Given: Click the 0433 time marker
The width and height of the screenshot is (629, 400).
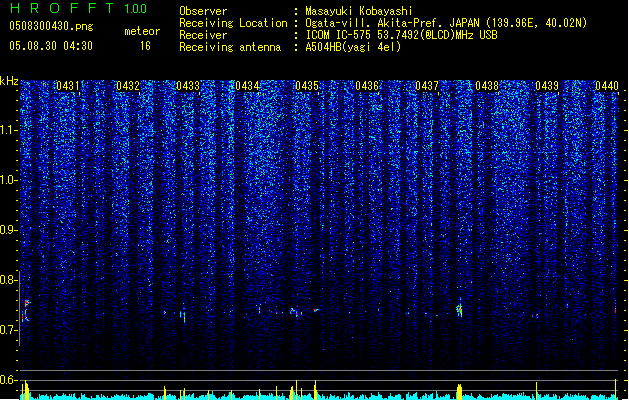Looking at the screenshot, I should (188, 86).
